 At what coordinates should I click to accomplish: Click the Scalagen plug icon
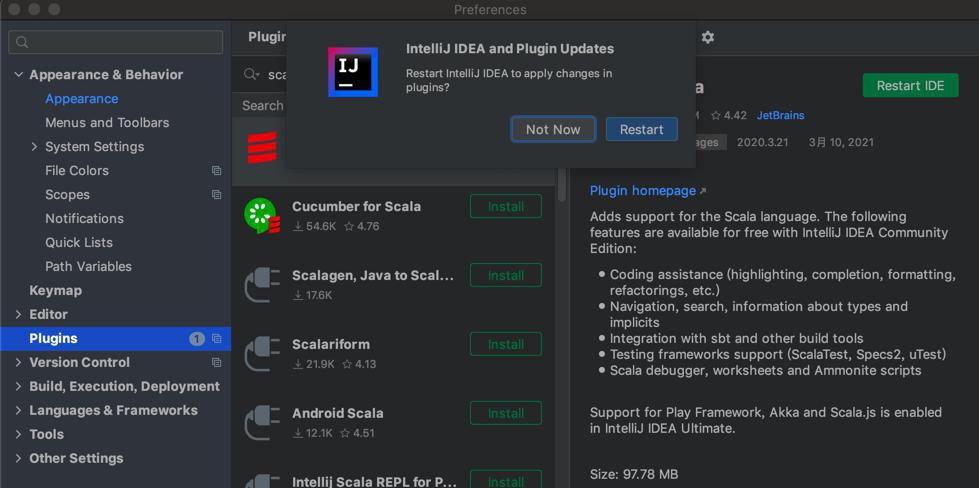(262, 285)
